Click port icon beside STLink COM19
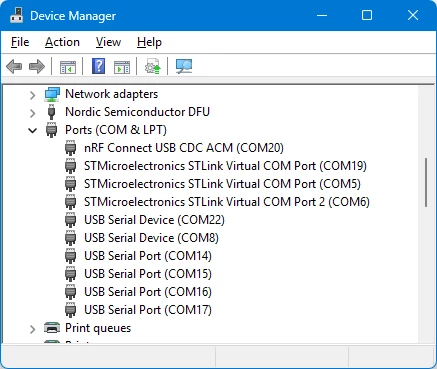The width and height of the screenshot is (437, 369). tap(70, 166)
